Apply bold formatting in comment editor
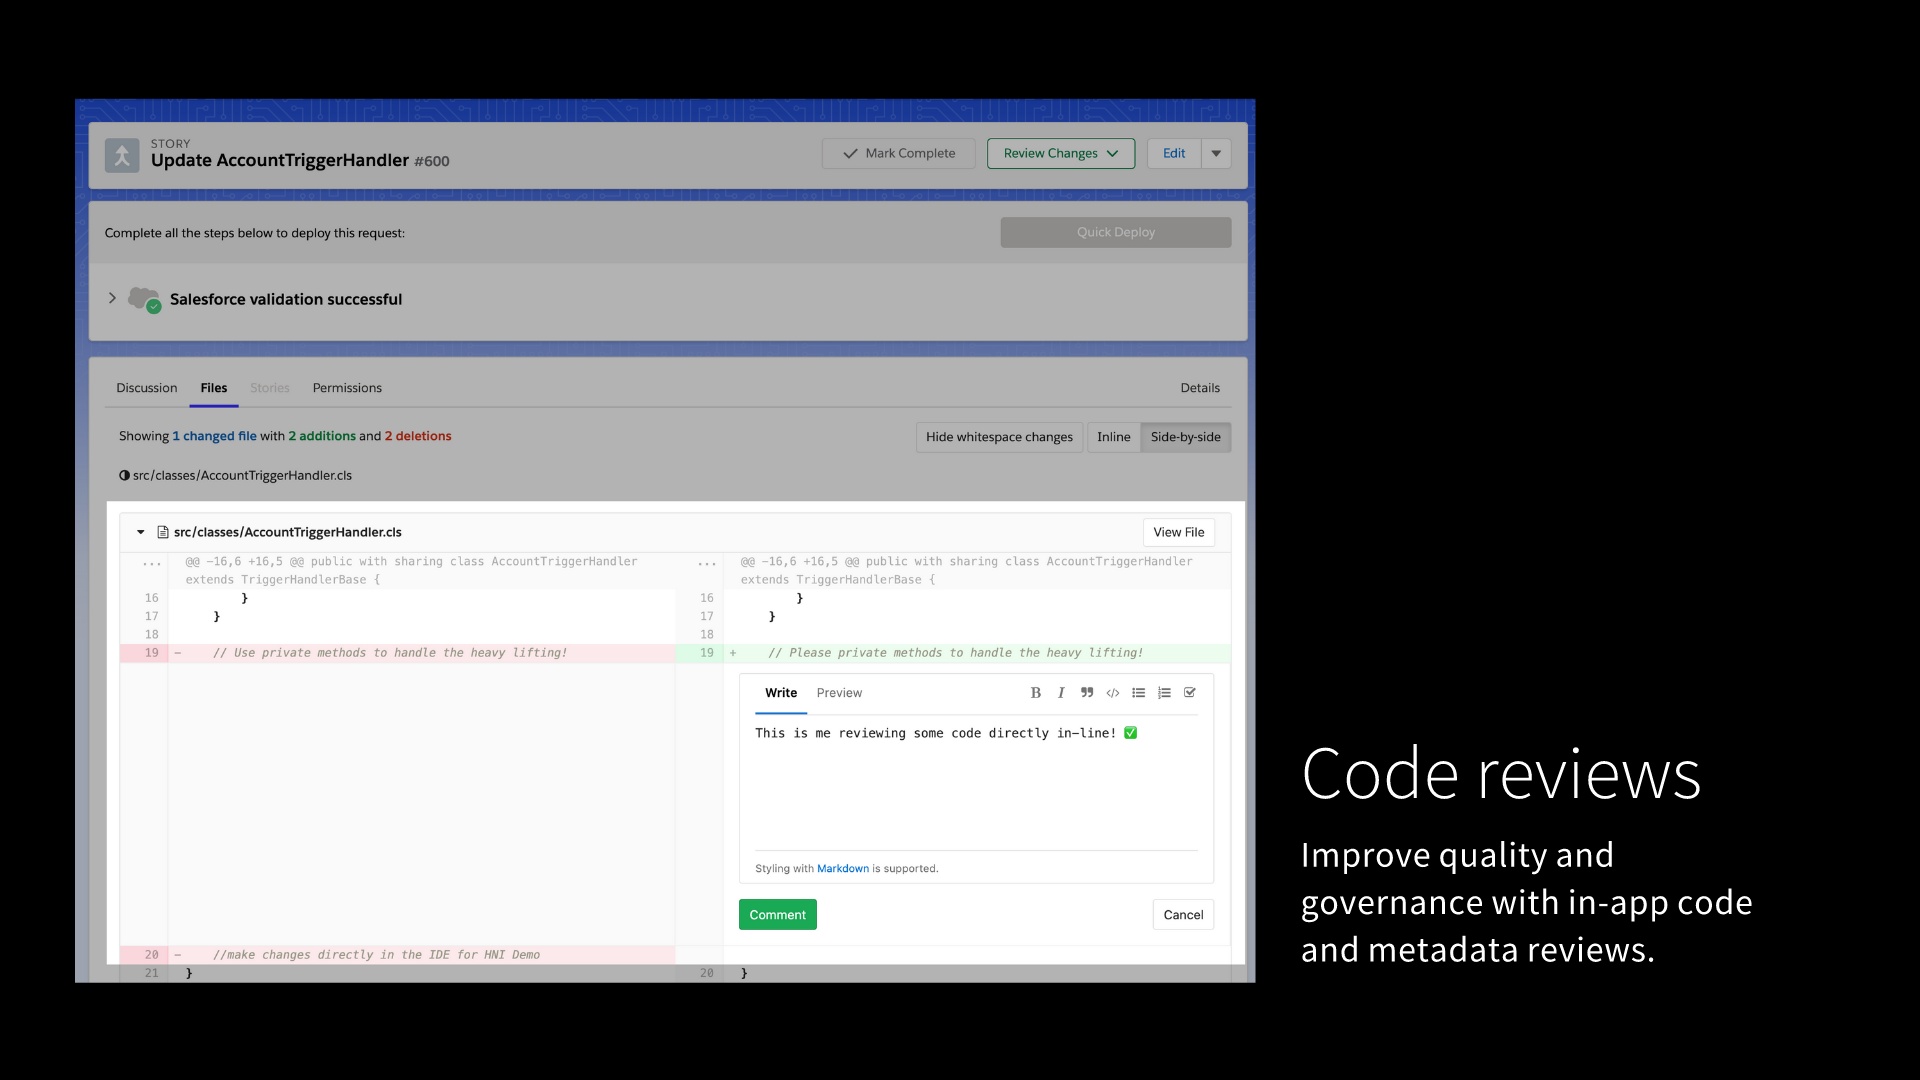The width and height of the screenshot is (1920, 1080). click(1036, 692)
